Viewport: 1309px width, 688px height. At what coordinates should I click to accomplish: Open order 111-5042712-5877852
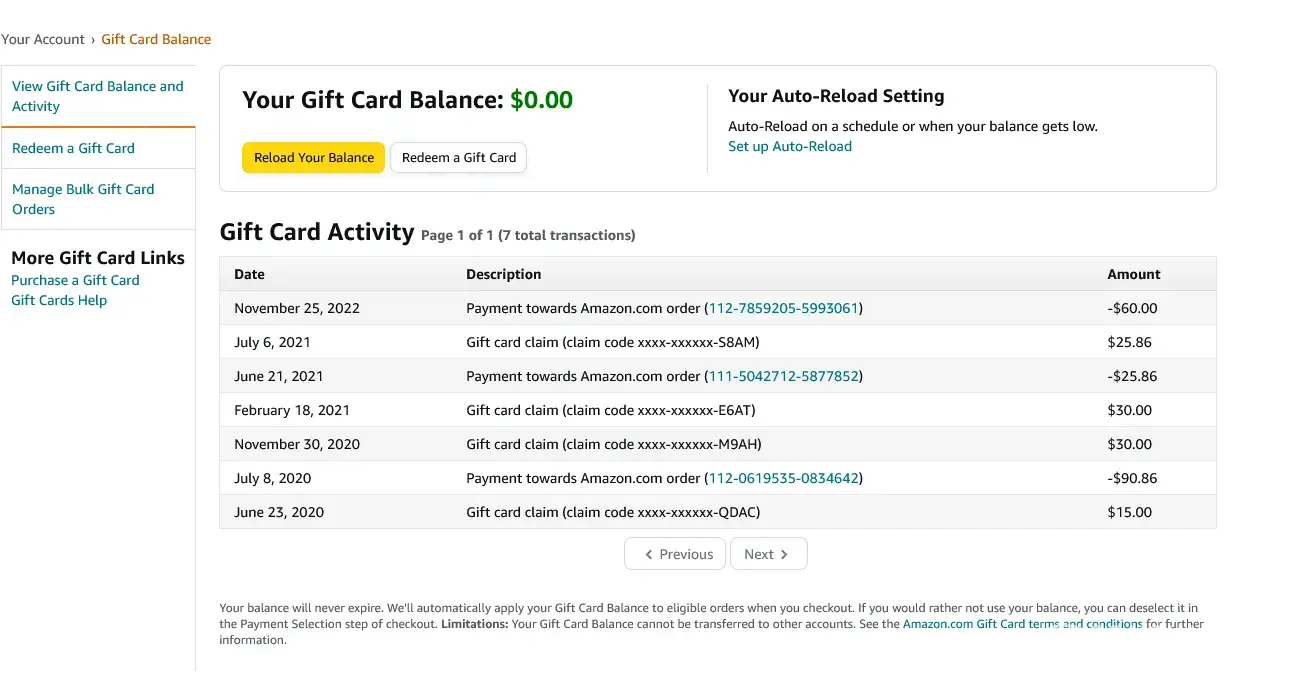pos(784,376)
